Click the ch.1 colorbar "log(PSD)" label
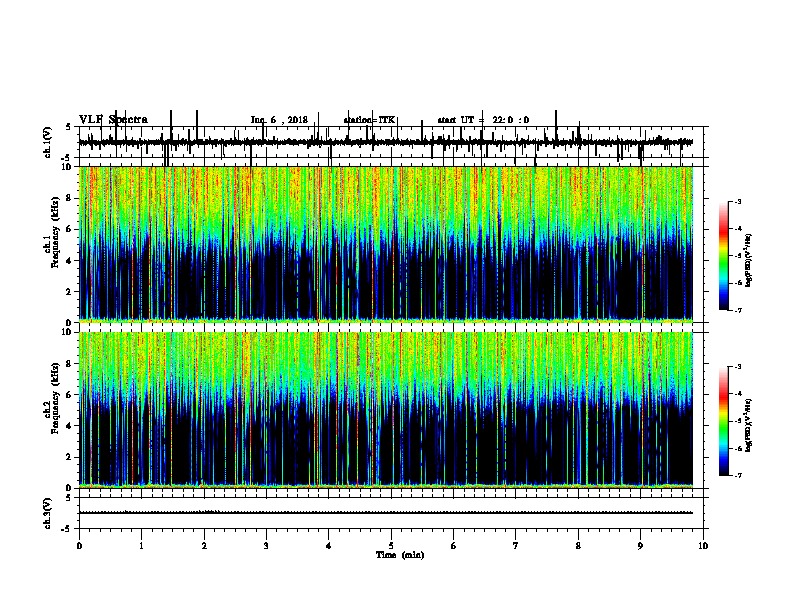Viewport: 792px width, 612px height. click(749, 261)
